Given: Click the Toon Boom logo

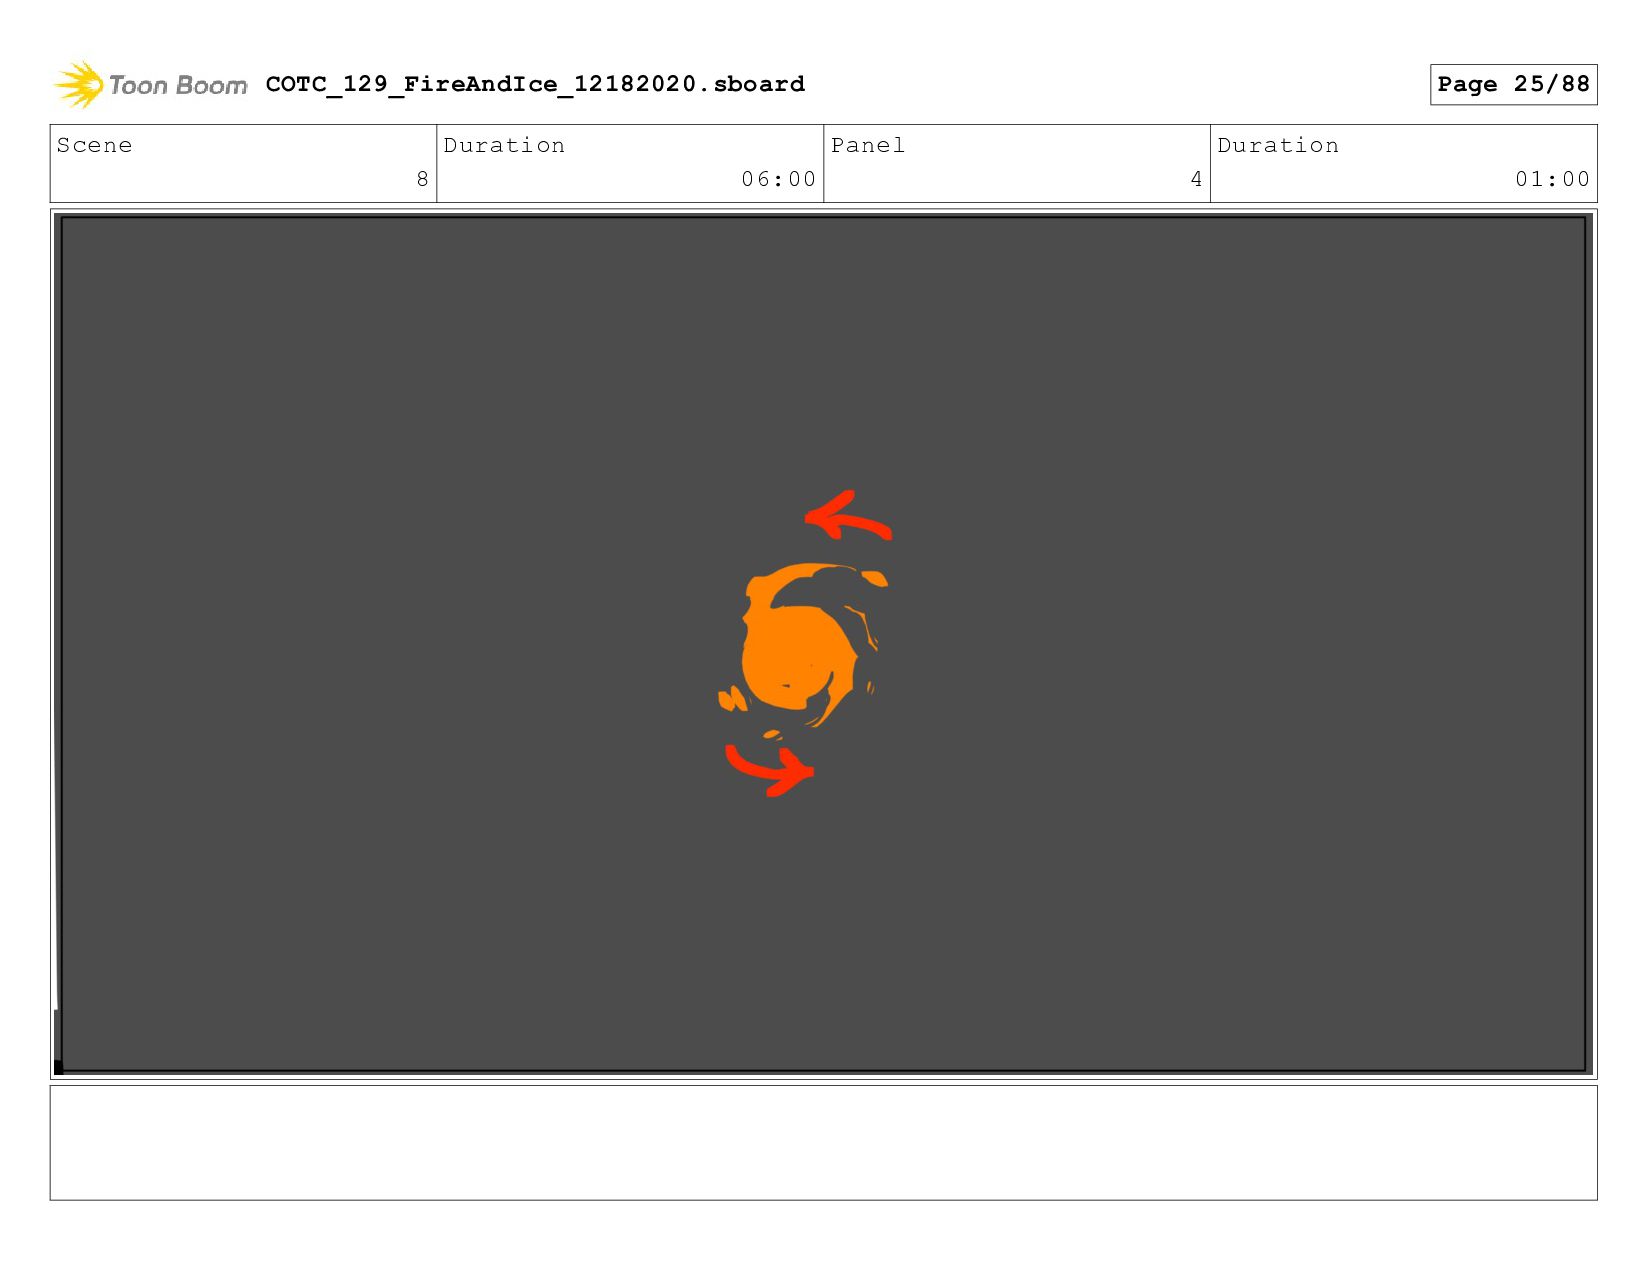Looking at the screenshot, I should [150, 85].
